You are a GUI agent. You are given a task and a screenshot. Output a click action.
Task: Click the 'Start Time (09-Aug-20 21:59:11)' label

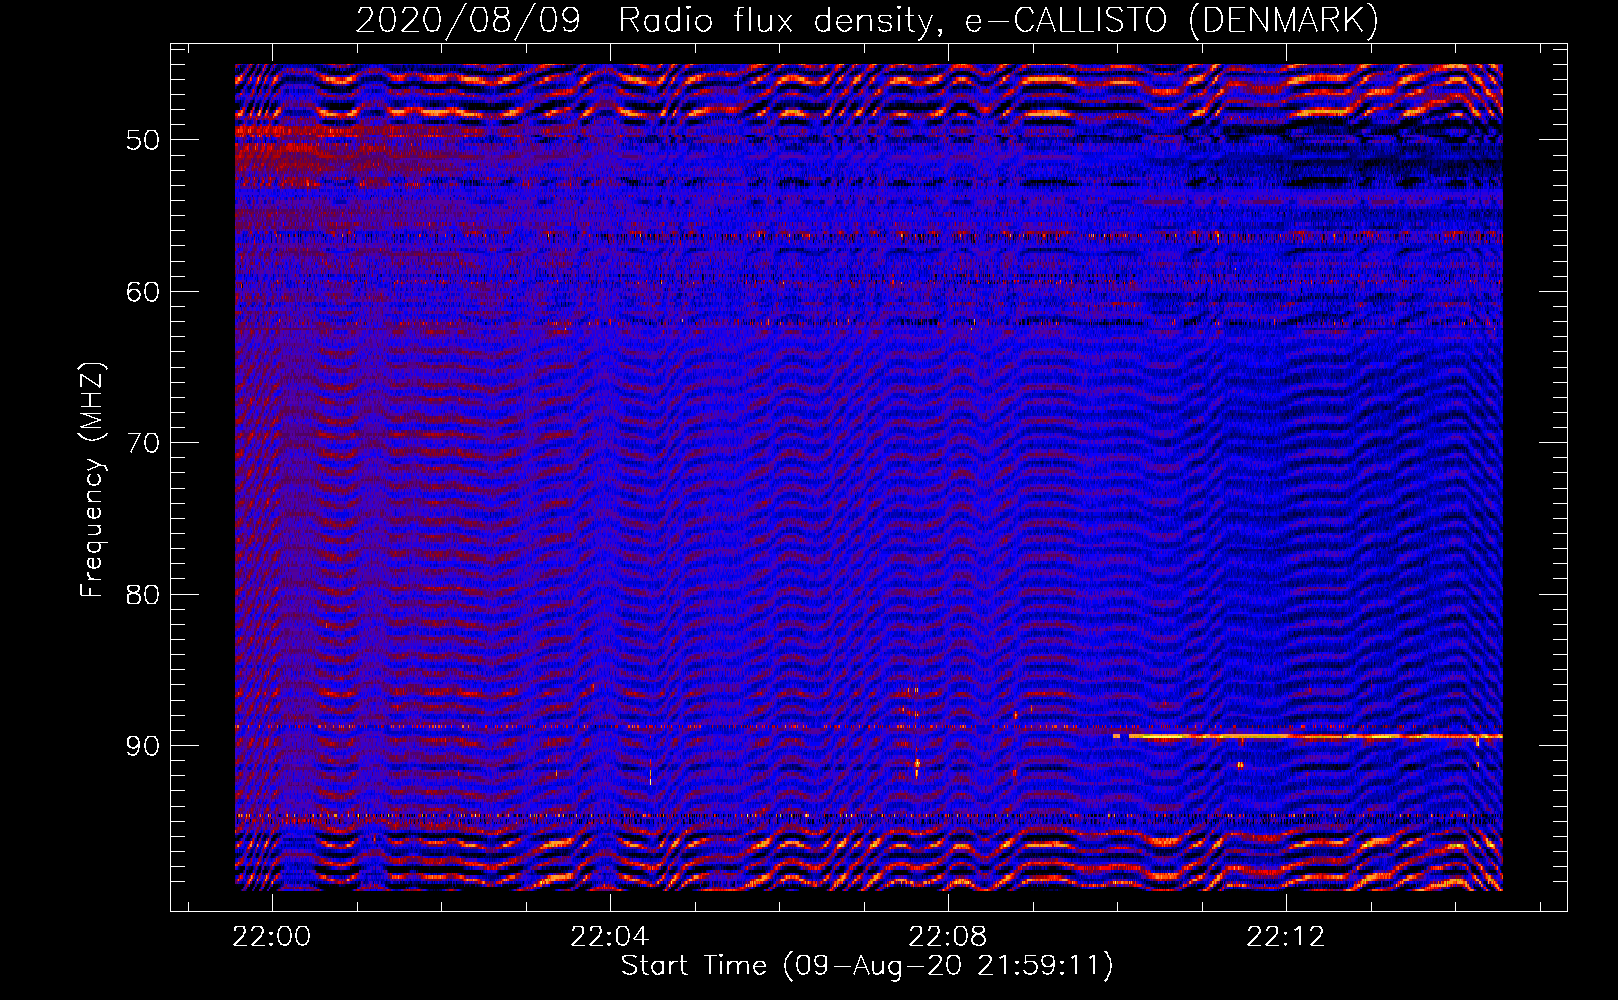click(x=867, y=966)
